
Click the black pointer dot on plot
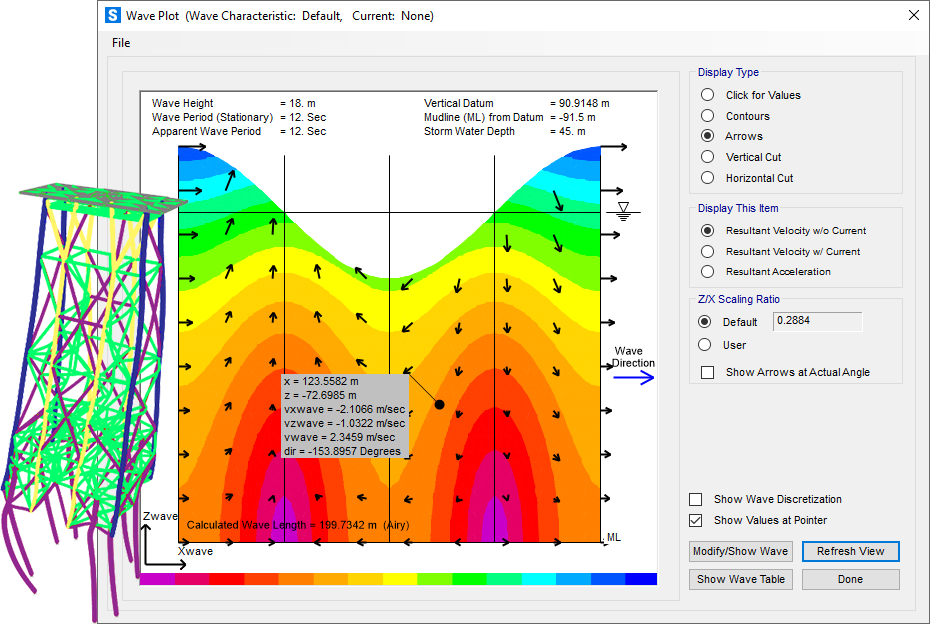click(439, 404)
